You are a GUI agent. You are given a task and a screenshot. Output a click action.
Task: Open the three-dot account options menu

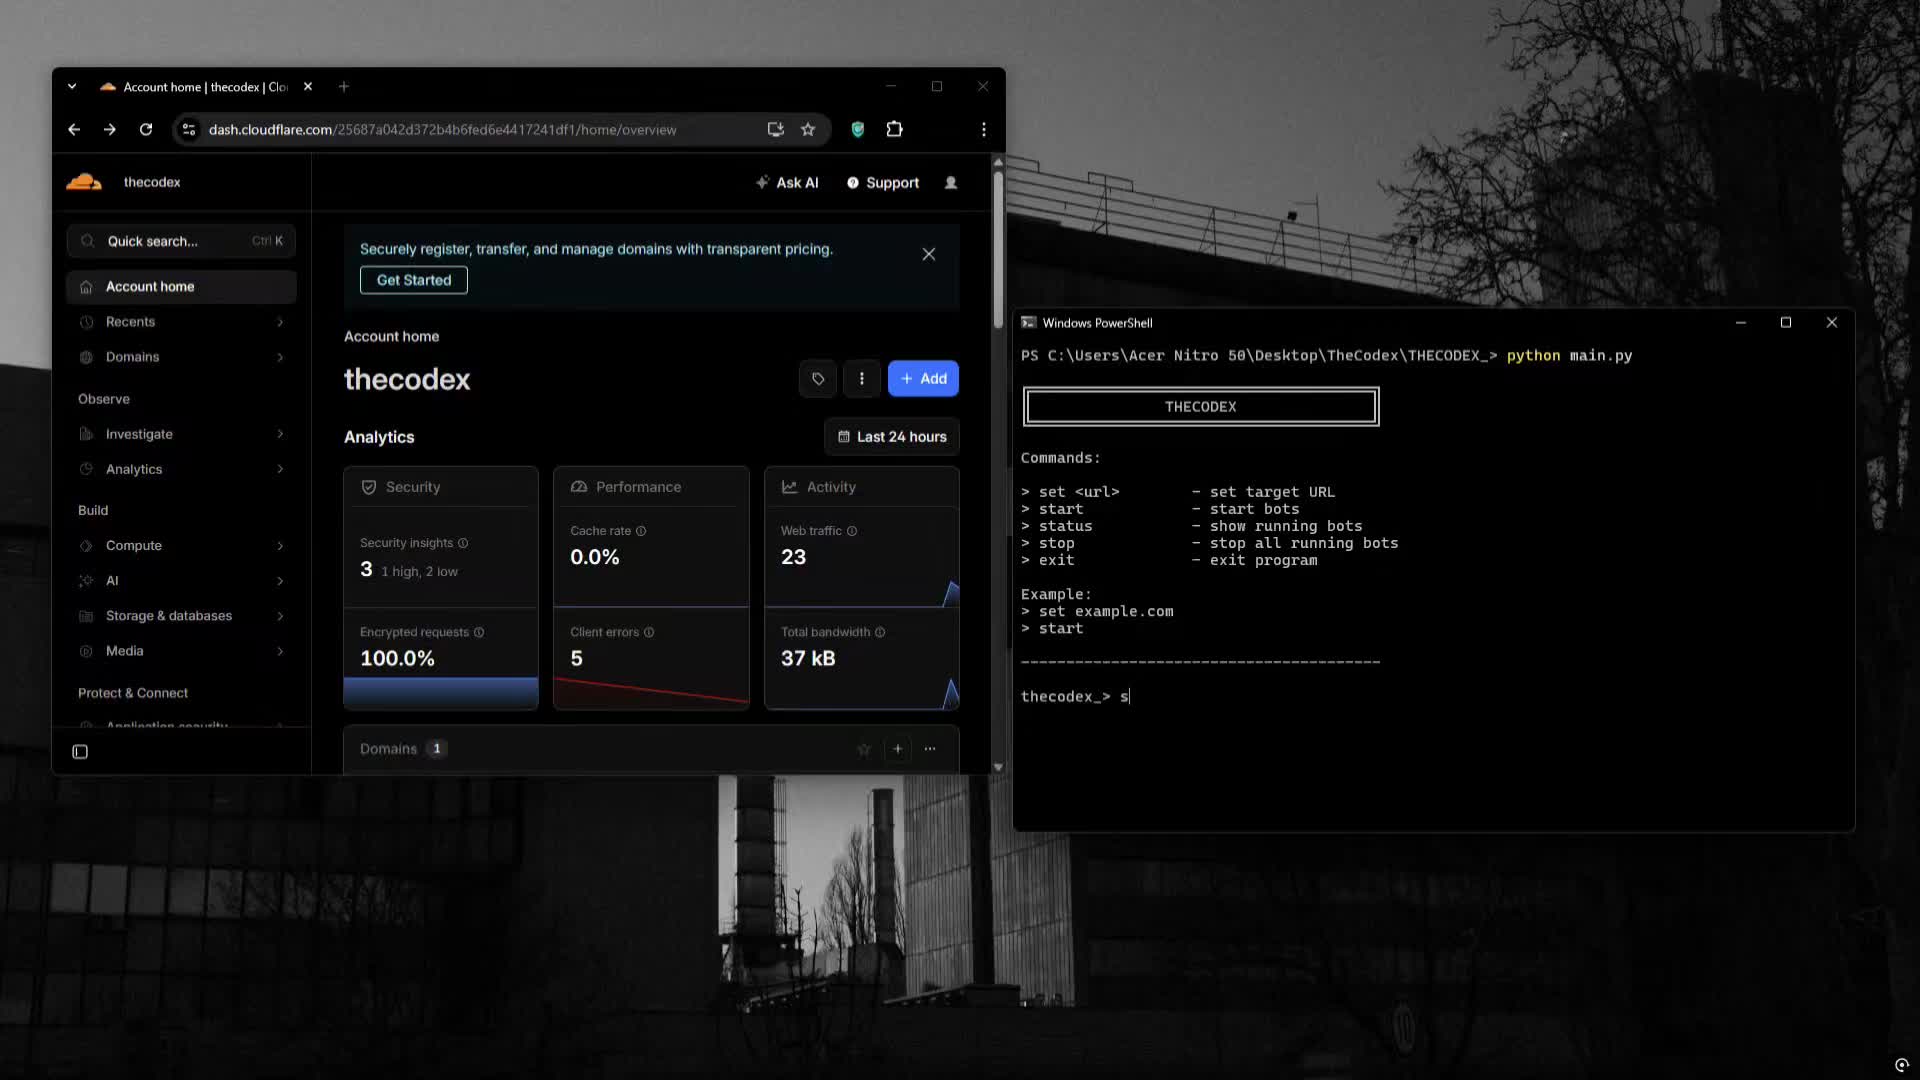pos(861,379)
